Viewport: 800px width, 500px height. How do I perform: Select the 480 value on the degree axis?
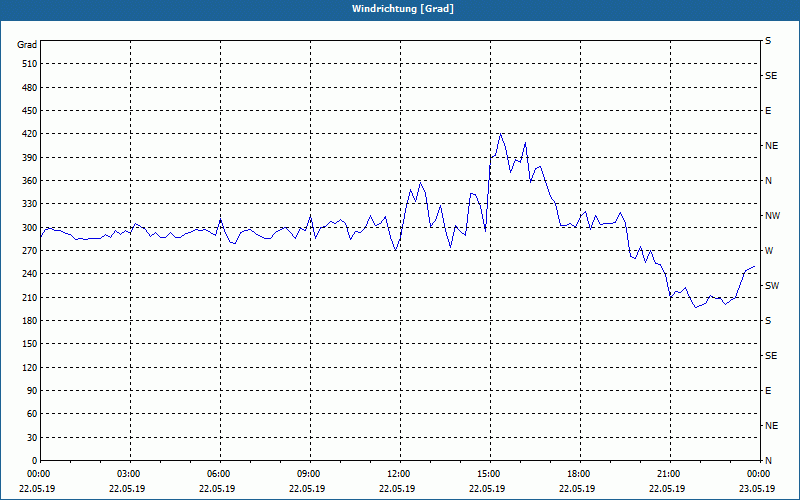30,88
